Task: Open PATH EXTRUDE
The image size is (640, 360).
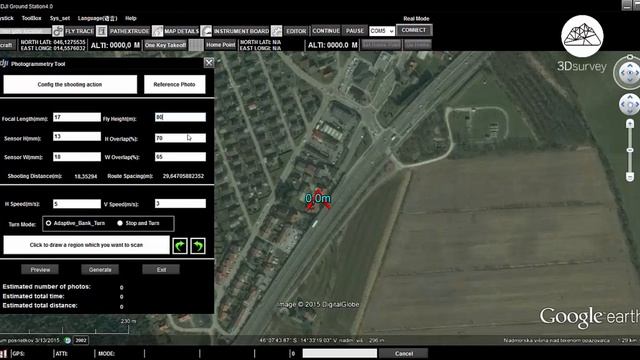Action: [129, 31]
